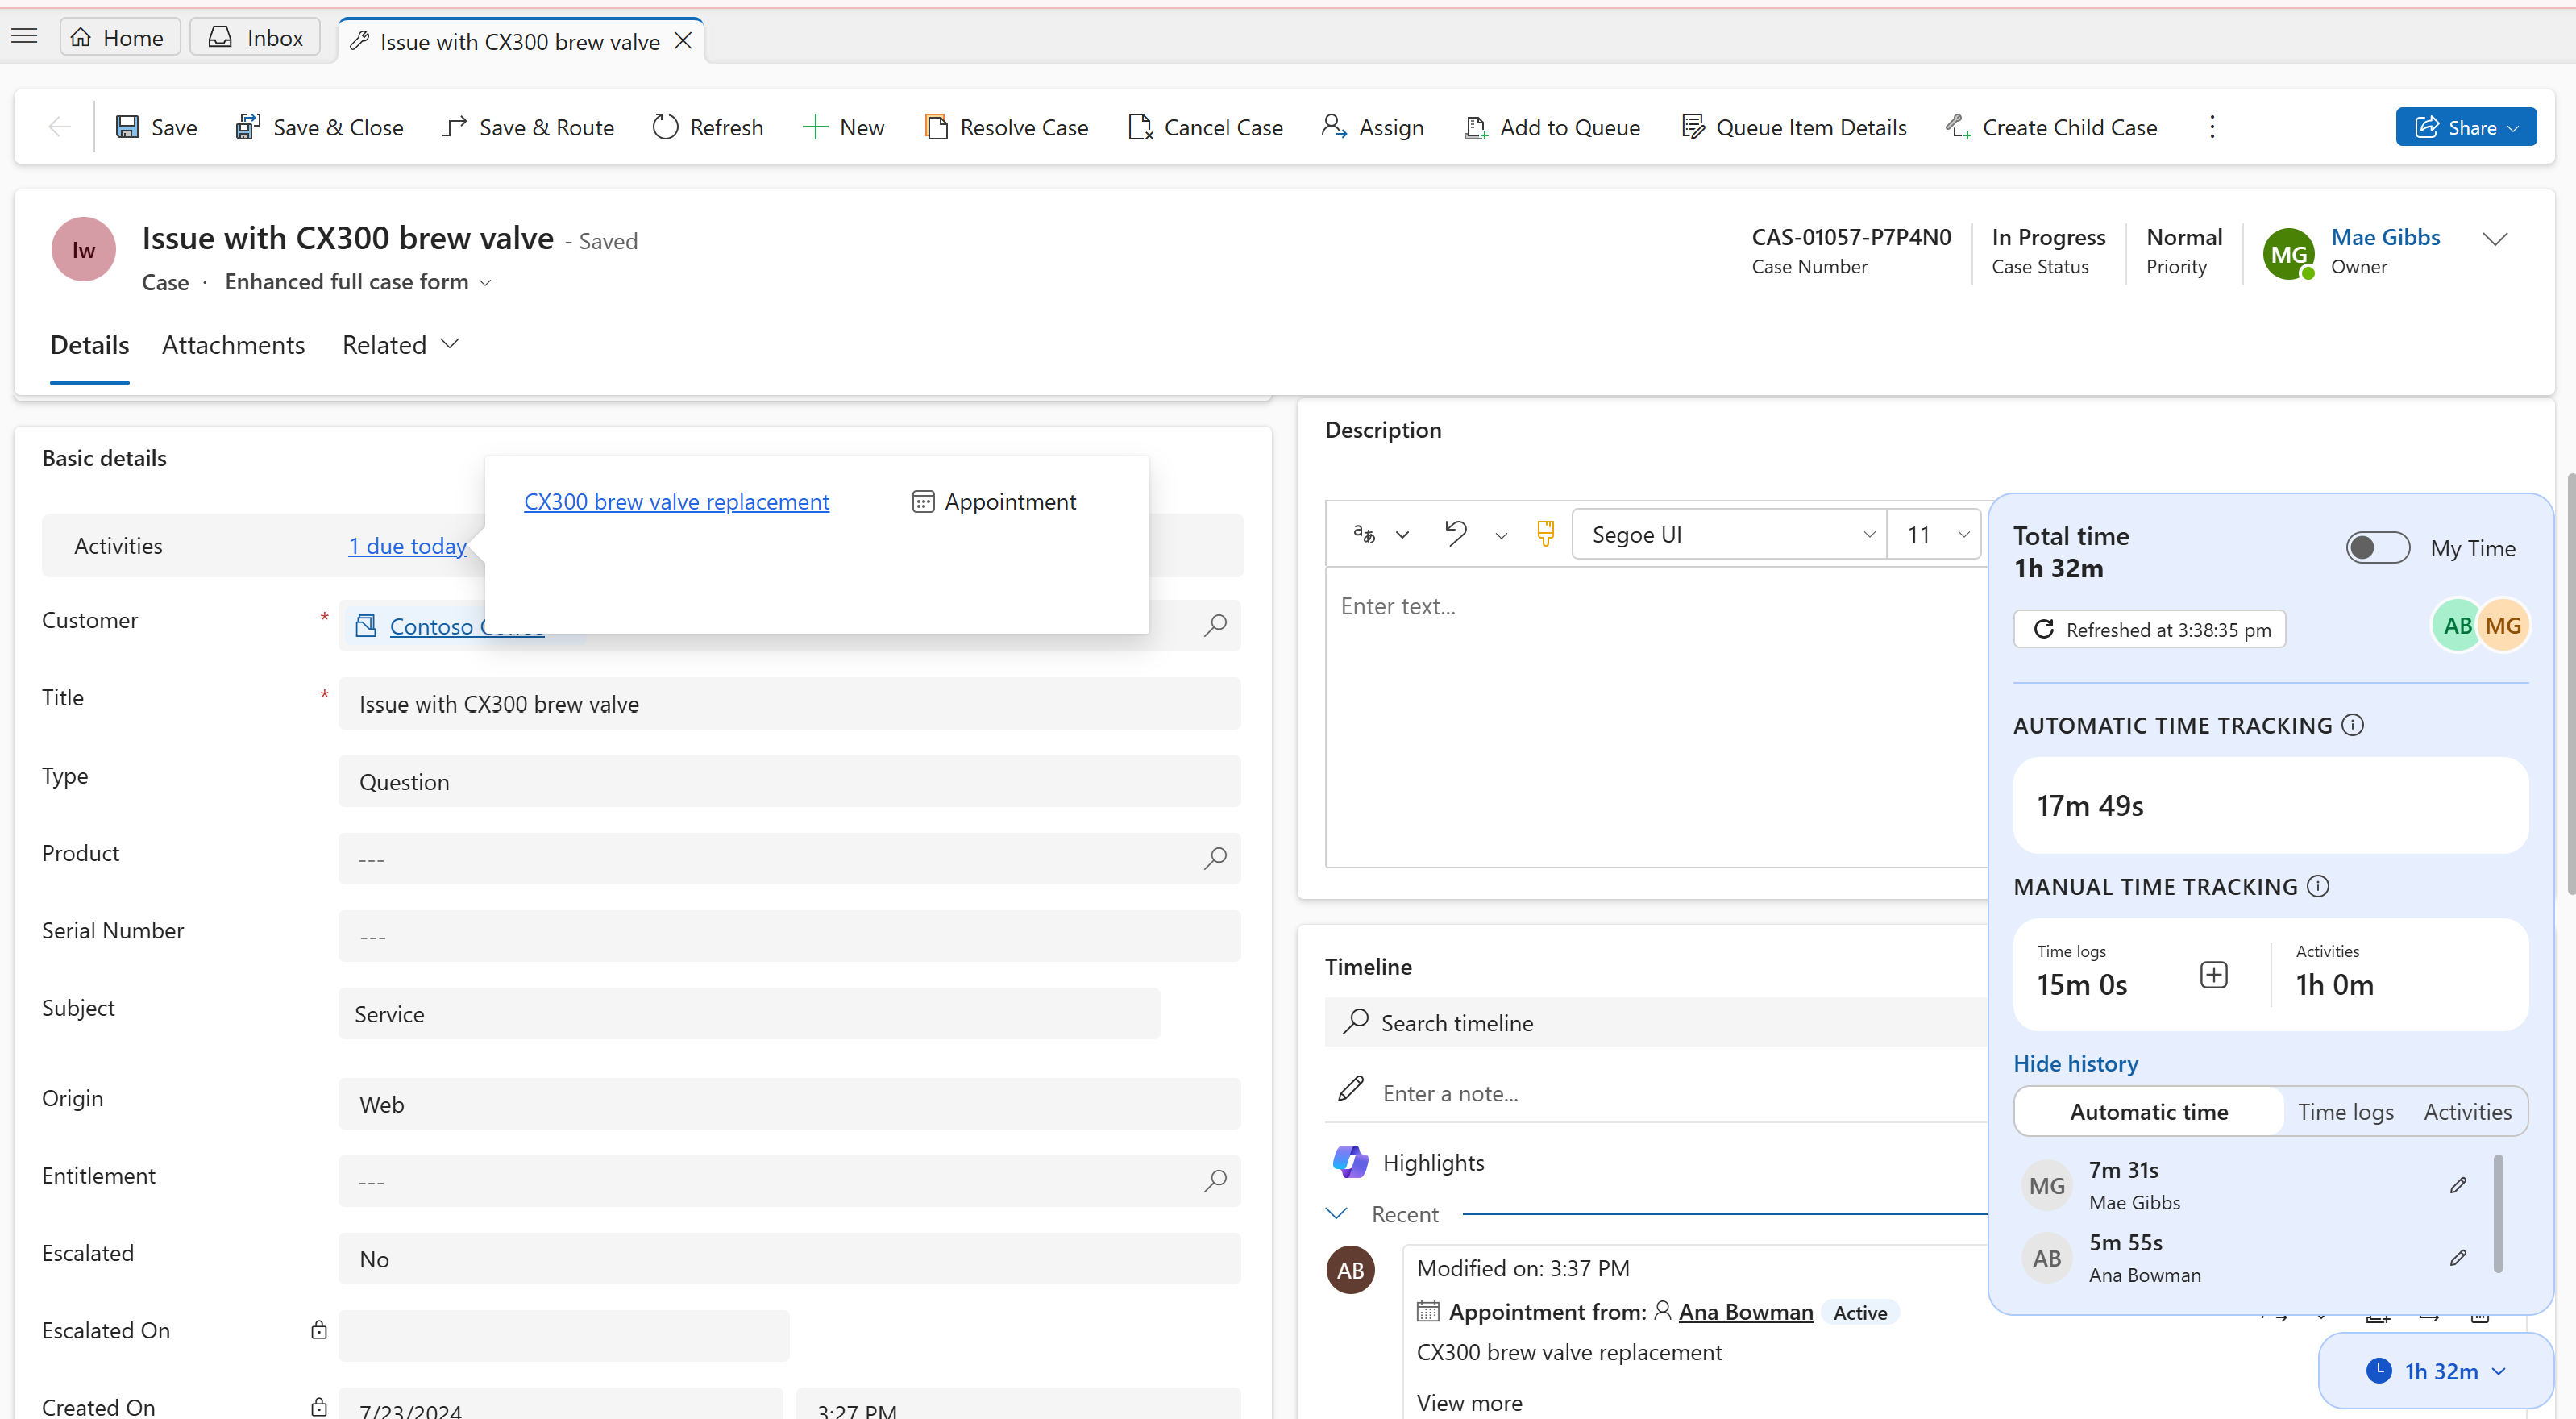The image size is (2576, 1419).
Task: Click the CX300 brew valve replacement link
Action: tap(676, 501)
